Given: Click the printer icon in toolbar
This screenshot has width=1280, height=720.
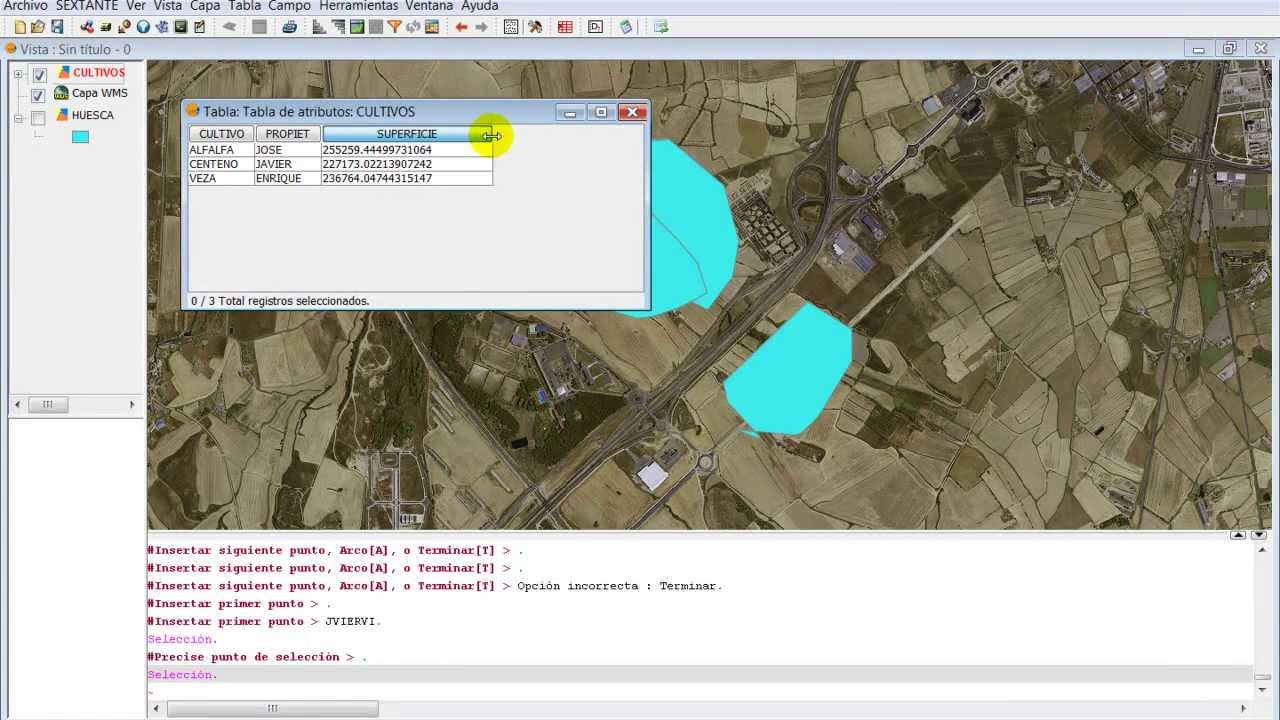Looking at the screenshot, I should 289,27.
